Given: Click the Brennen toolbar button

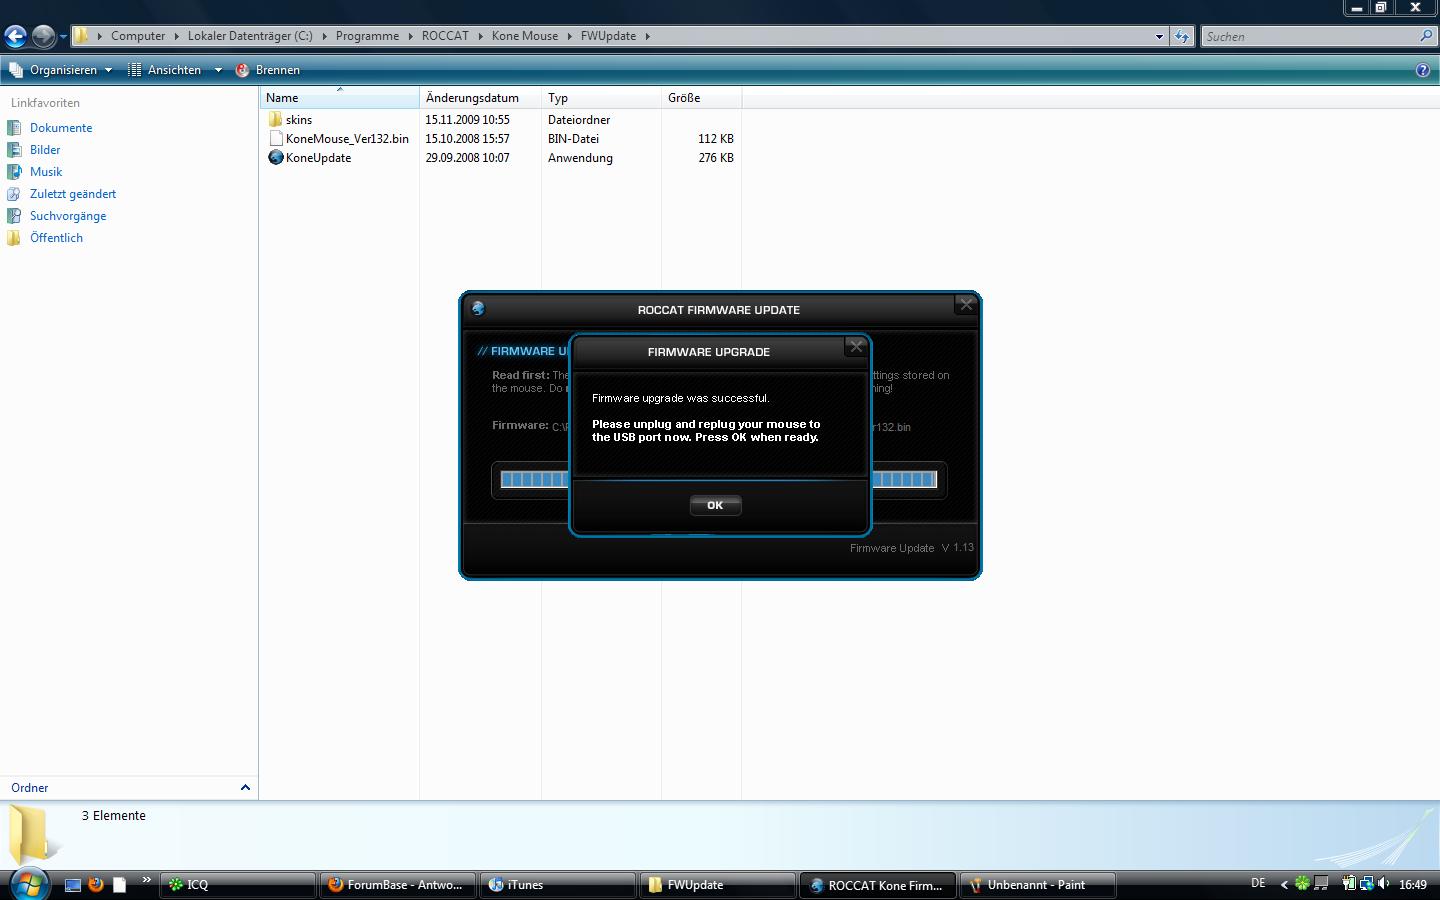Looking at the screenshot, I should pyautogui.click(x=267, y=70).
